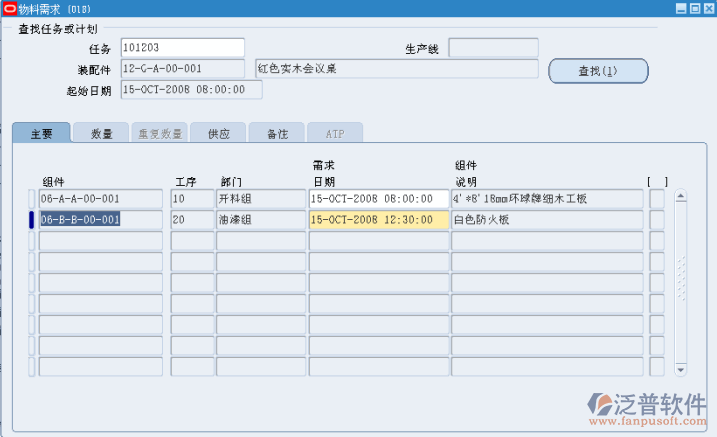The image size is (717, 437).
Task: Click the 起始日期 field
Action: tap(190, 90)
